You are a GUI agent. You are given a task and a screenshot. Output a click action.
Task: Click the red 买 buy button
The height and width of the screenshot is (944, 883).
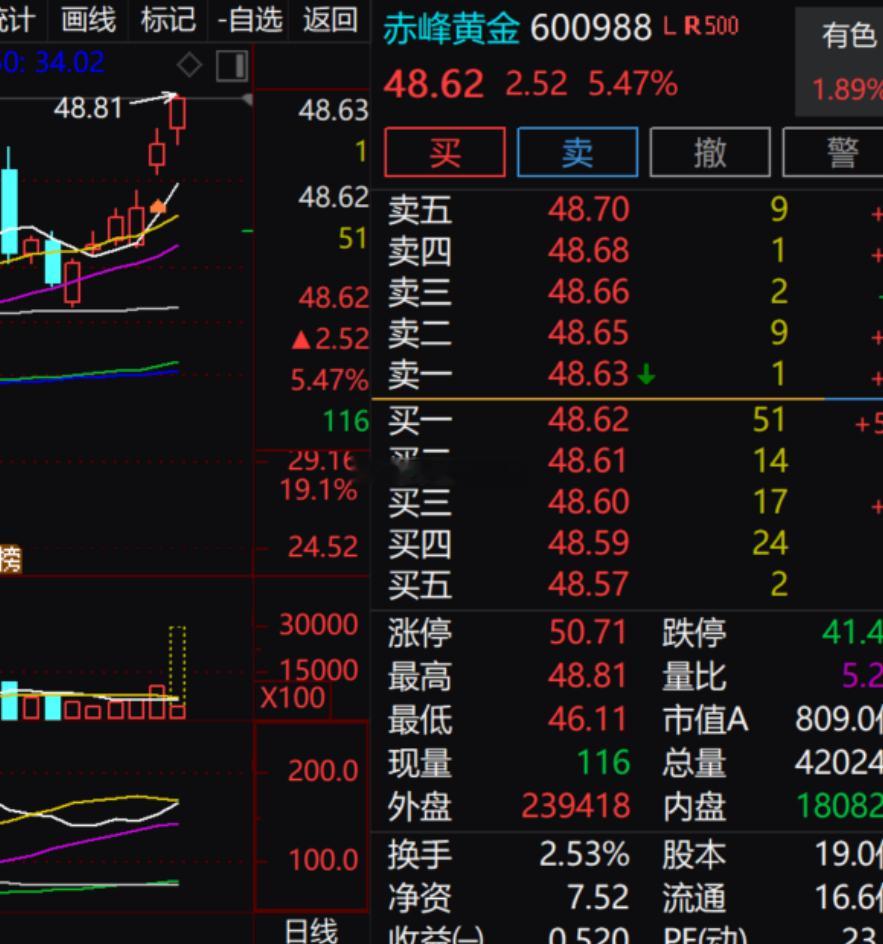pyautogui.click(x=445, y=152)
